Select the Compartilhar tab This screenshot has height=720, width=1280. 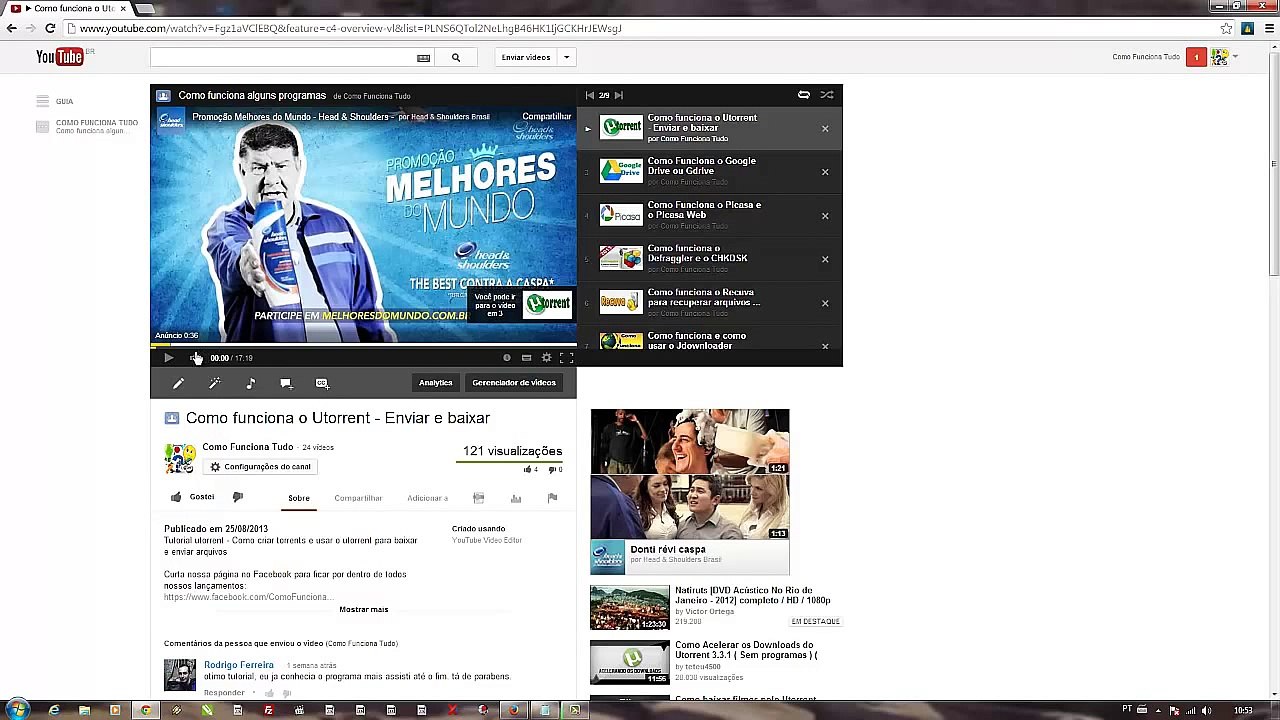[x=358, y=498]
